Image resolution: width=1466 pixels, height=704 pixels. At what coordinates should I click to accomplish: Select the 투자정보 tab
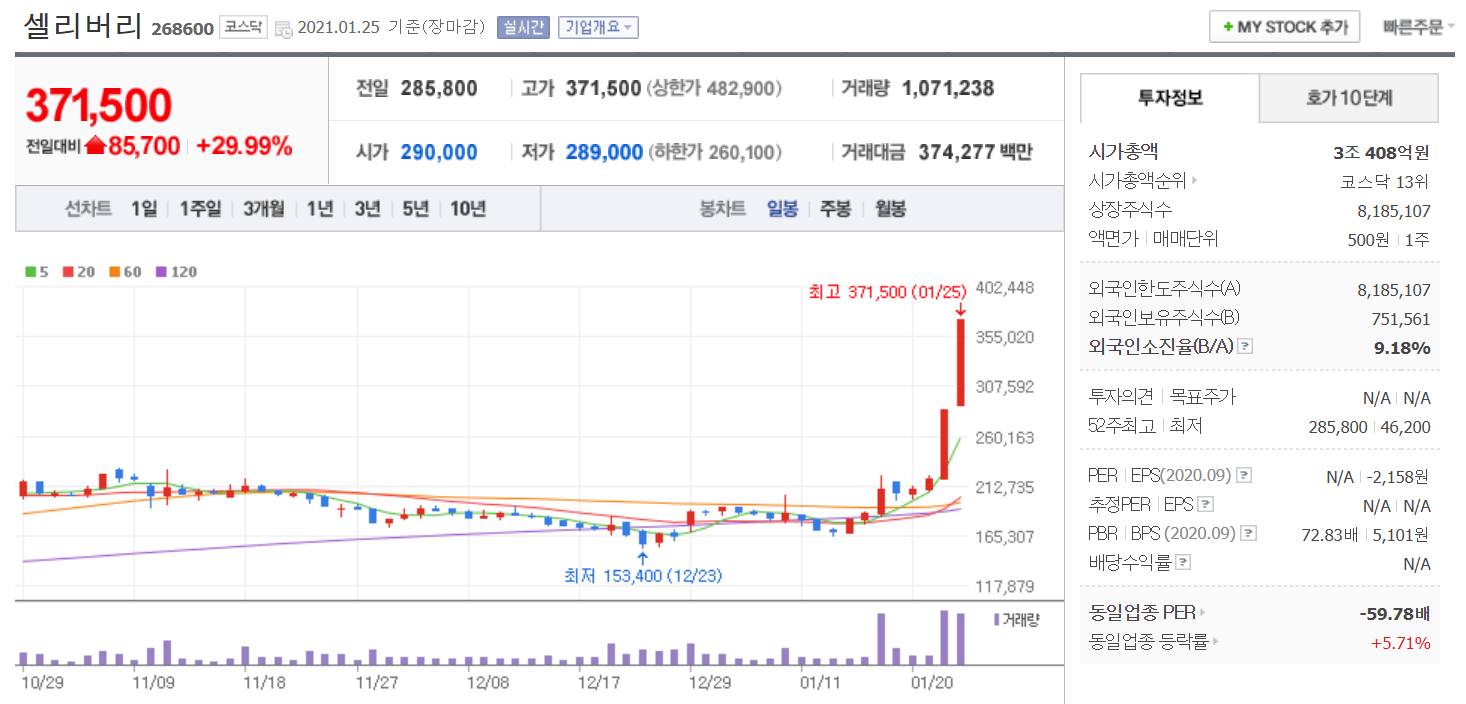point(1170,98)
